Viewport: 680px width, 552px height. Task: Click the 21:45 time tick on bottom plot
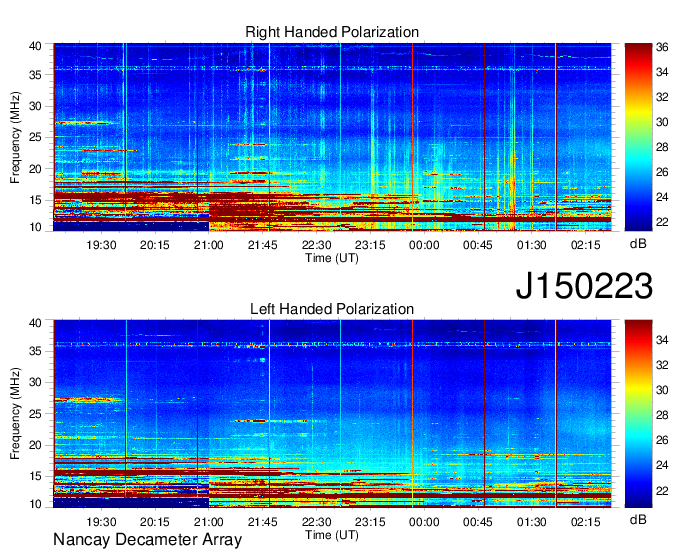(x=263, y=522)
